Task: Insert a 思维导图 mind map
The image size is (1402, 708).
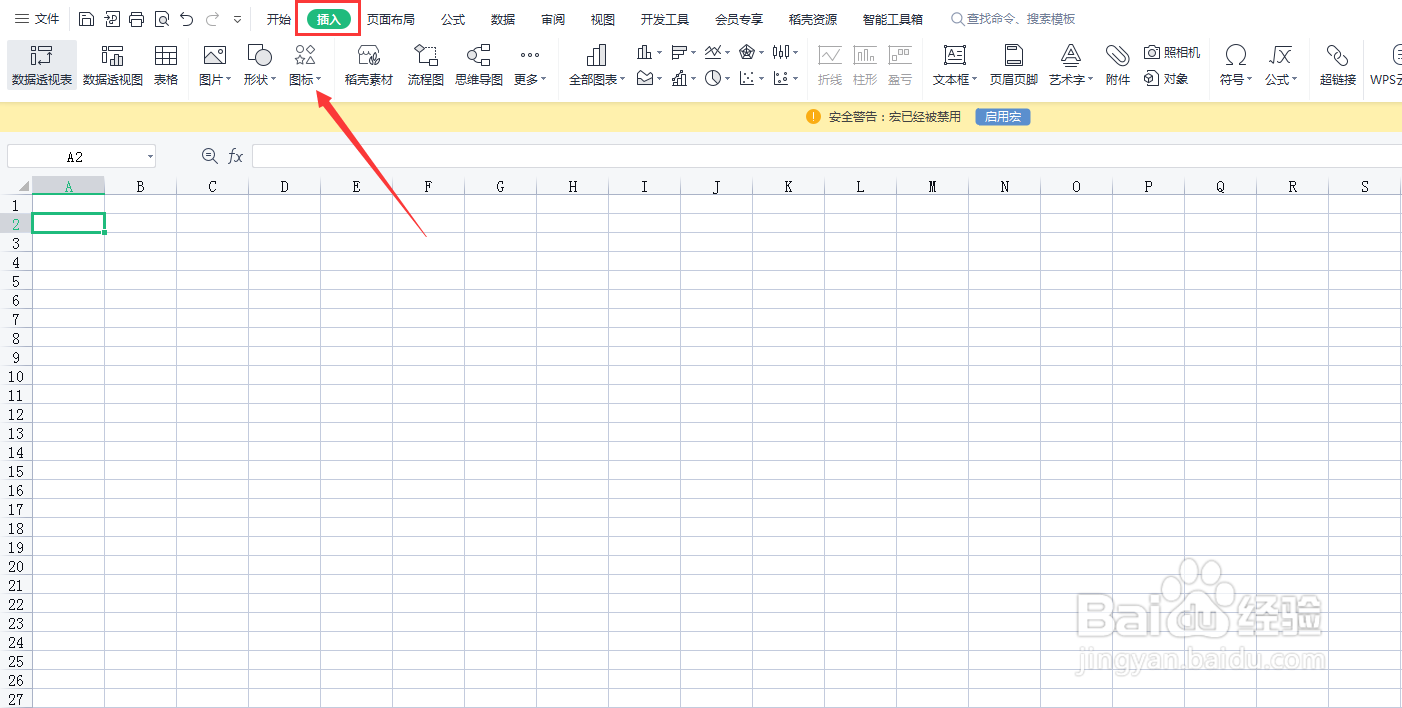Action: (x=479, y=65)
